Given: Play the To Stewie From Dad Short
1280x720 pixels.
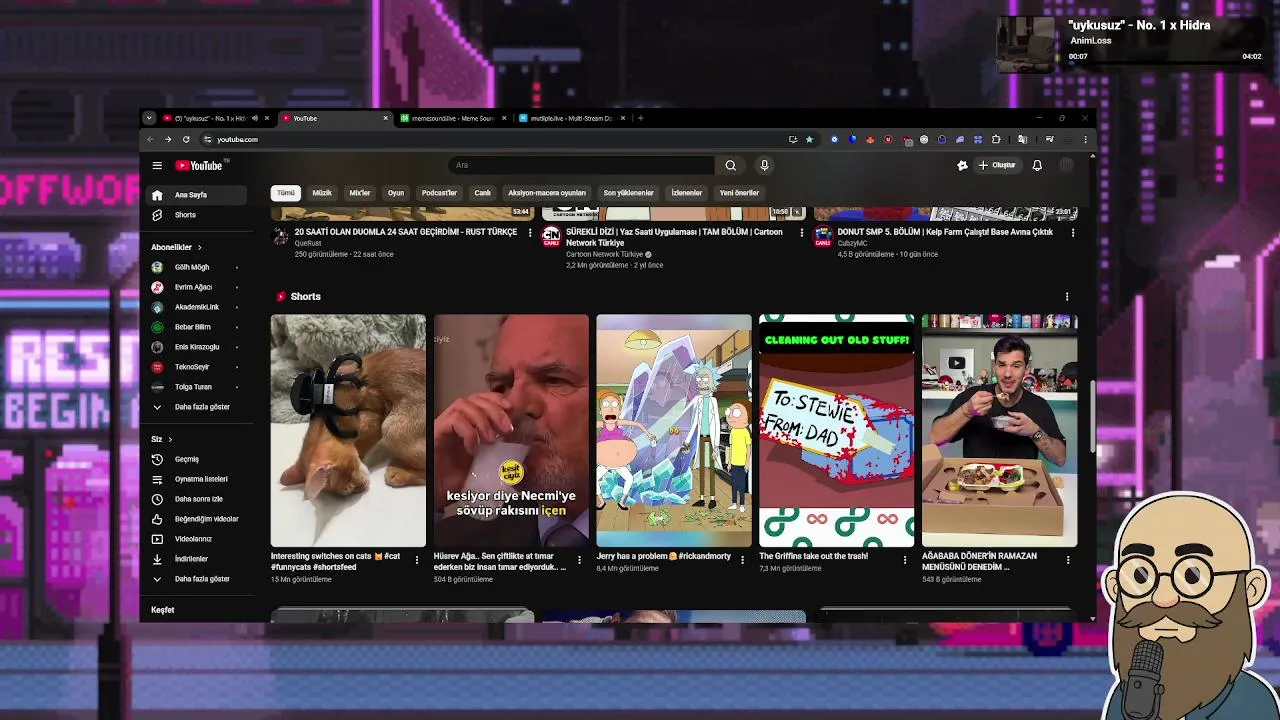Looking at the screenshot, I should 837,431.
